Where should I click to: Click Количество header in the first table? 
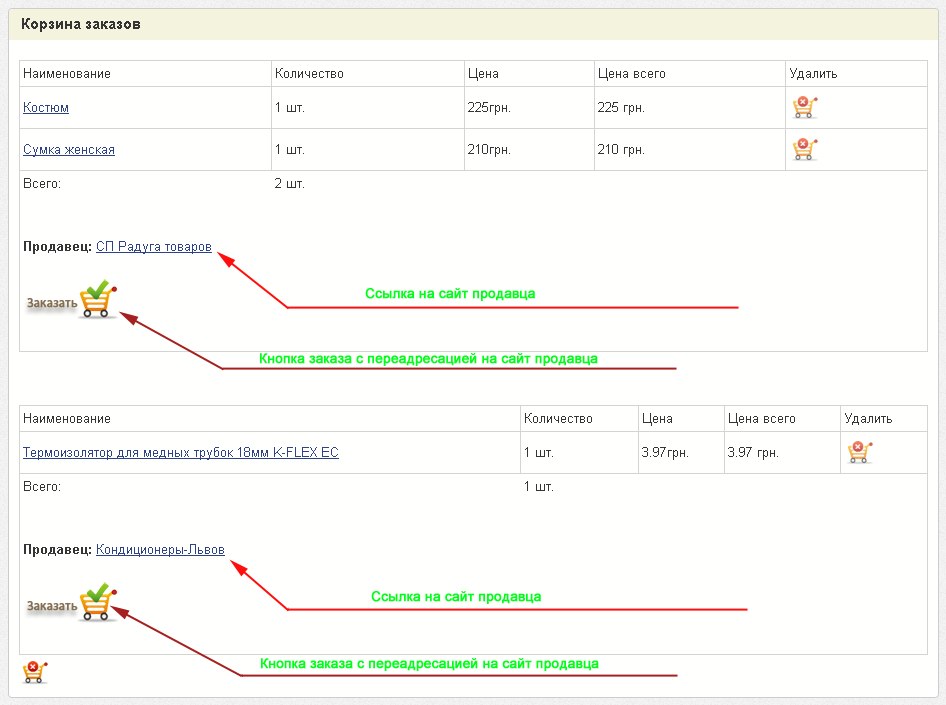pyautogui.click(x=309, y=74)
